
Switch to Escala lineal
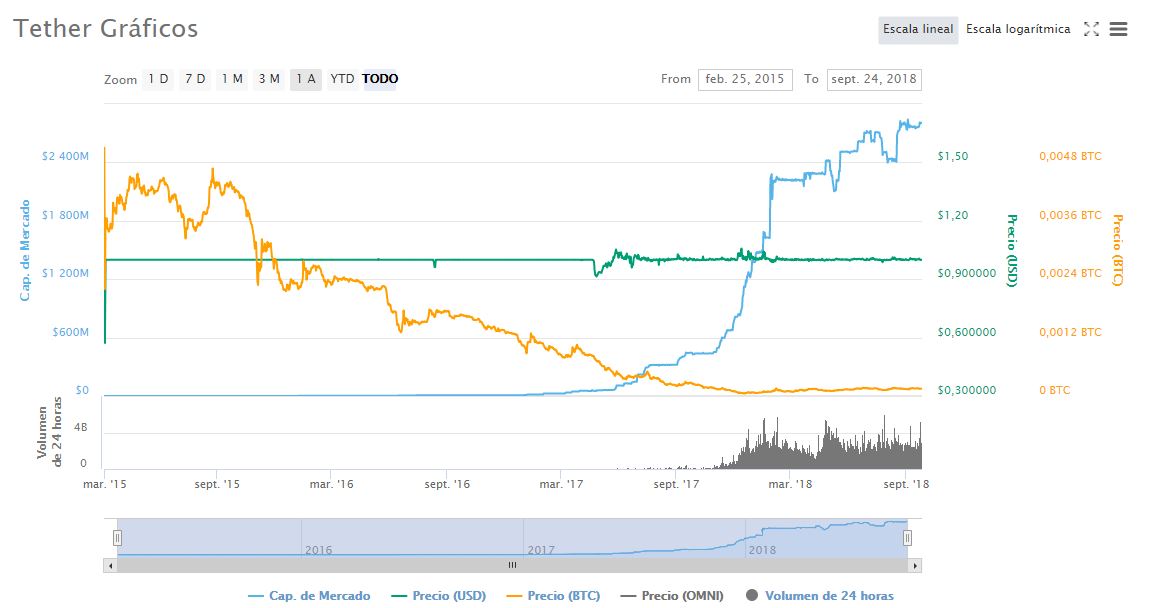coord(918,29)
